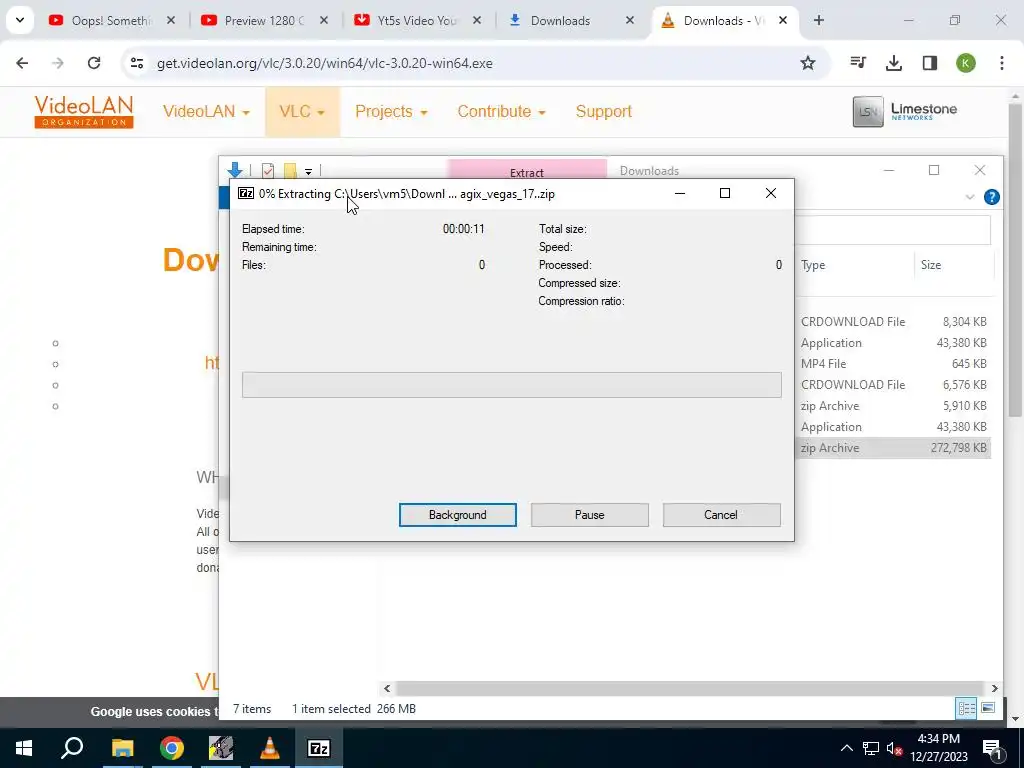Click Explorer horizontal scrollbar left arrow
Screen dimensions: 1024x768
coord(387,688)
